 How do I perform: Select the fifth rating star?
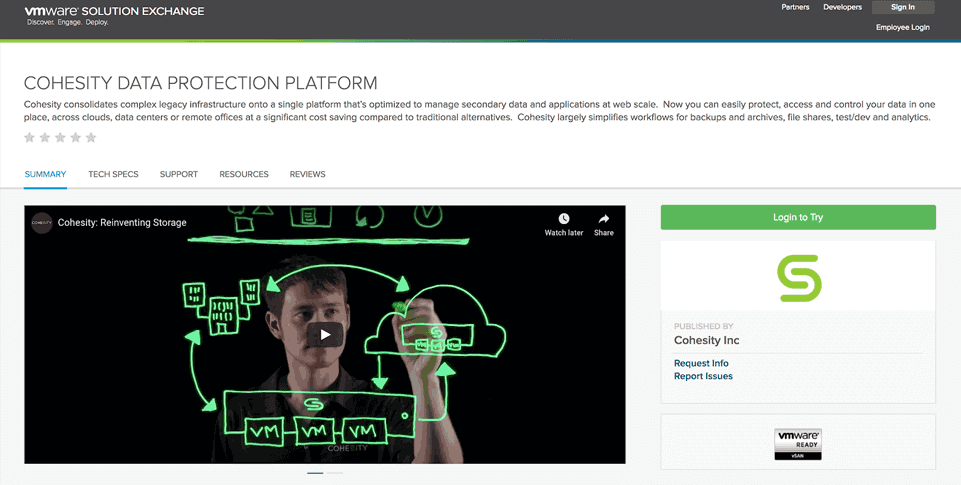coord(91,137)
